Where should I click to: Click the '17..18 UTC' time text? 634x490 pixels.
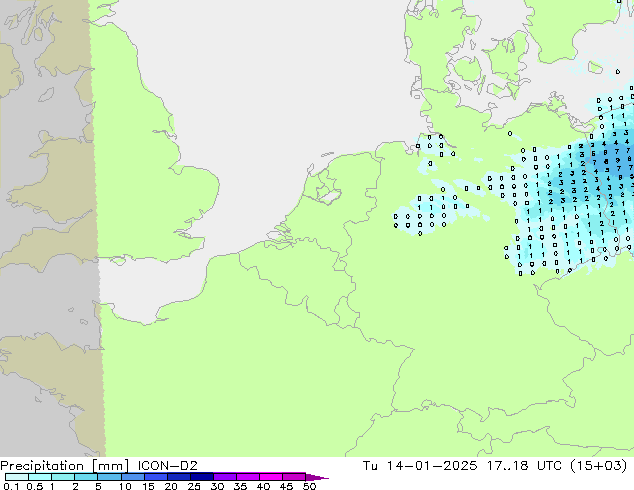524,466
